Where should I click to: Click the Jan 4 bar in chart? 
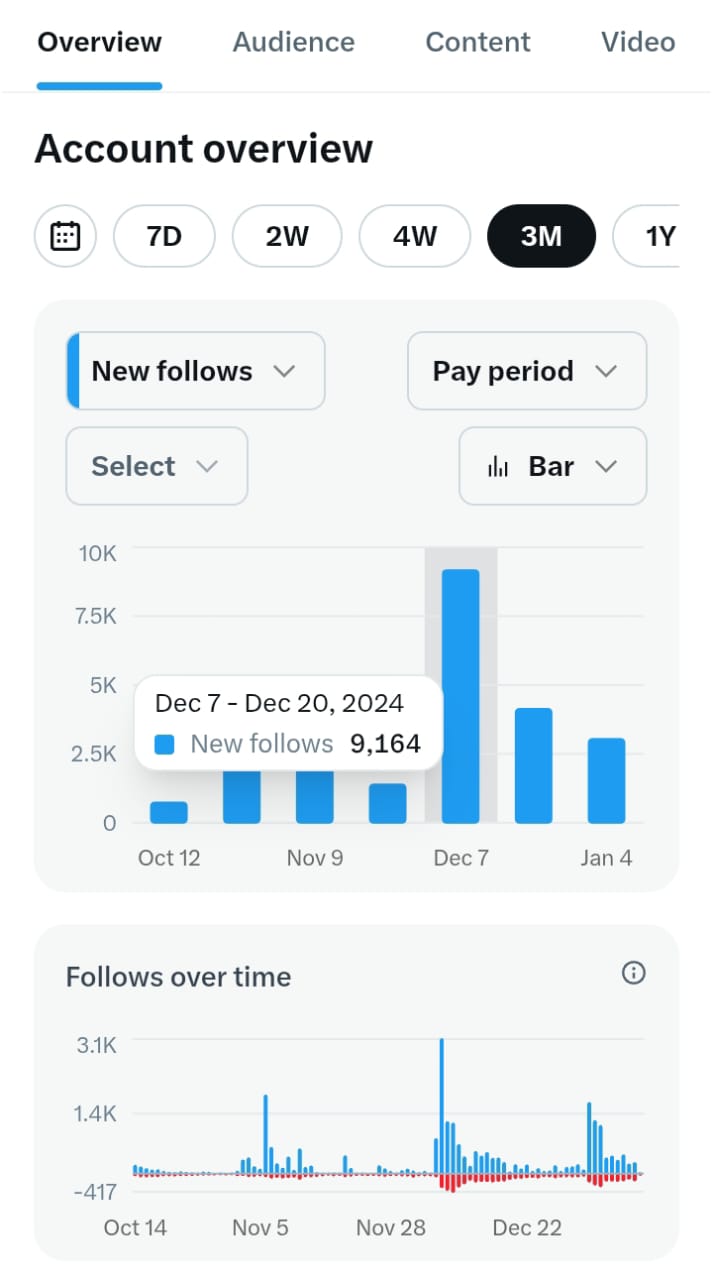[x=606, y=780]
